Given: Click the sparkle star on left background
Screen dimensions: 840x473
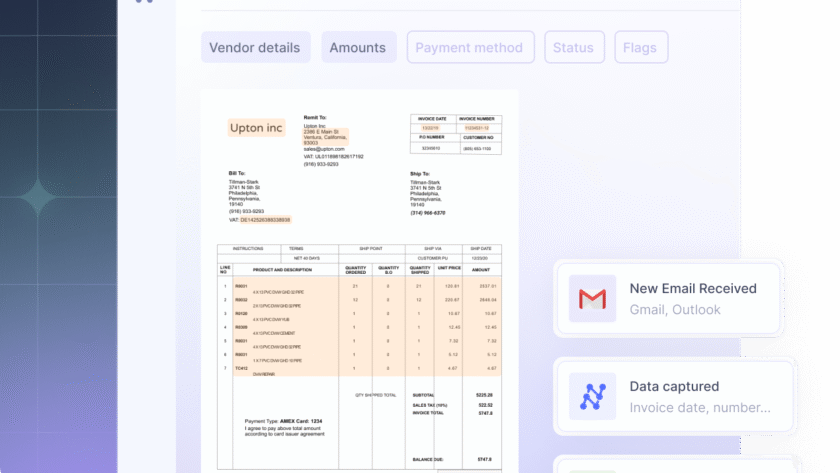Looking at the screenshot, I should coord(40,198).
